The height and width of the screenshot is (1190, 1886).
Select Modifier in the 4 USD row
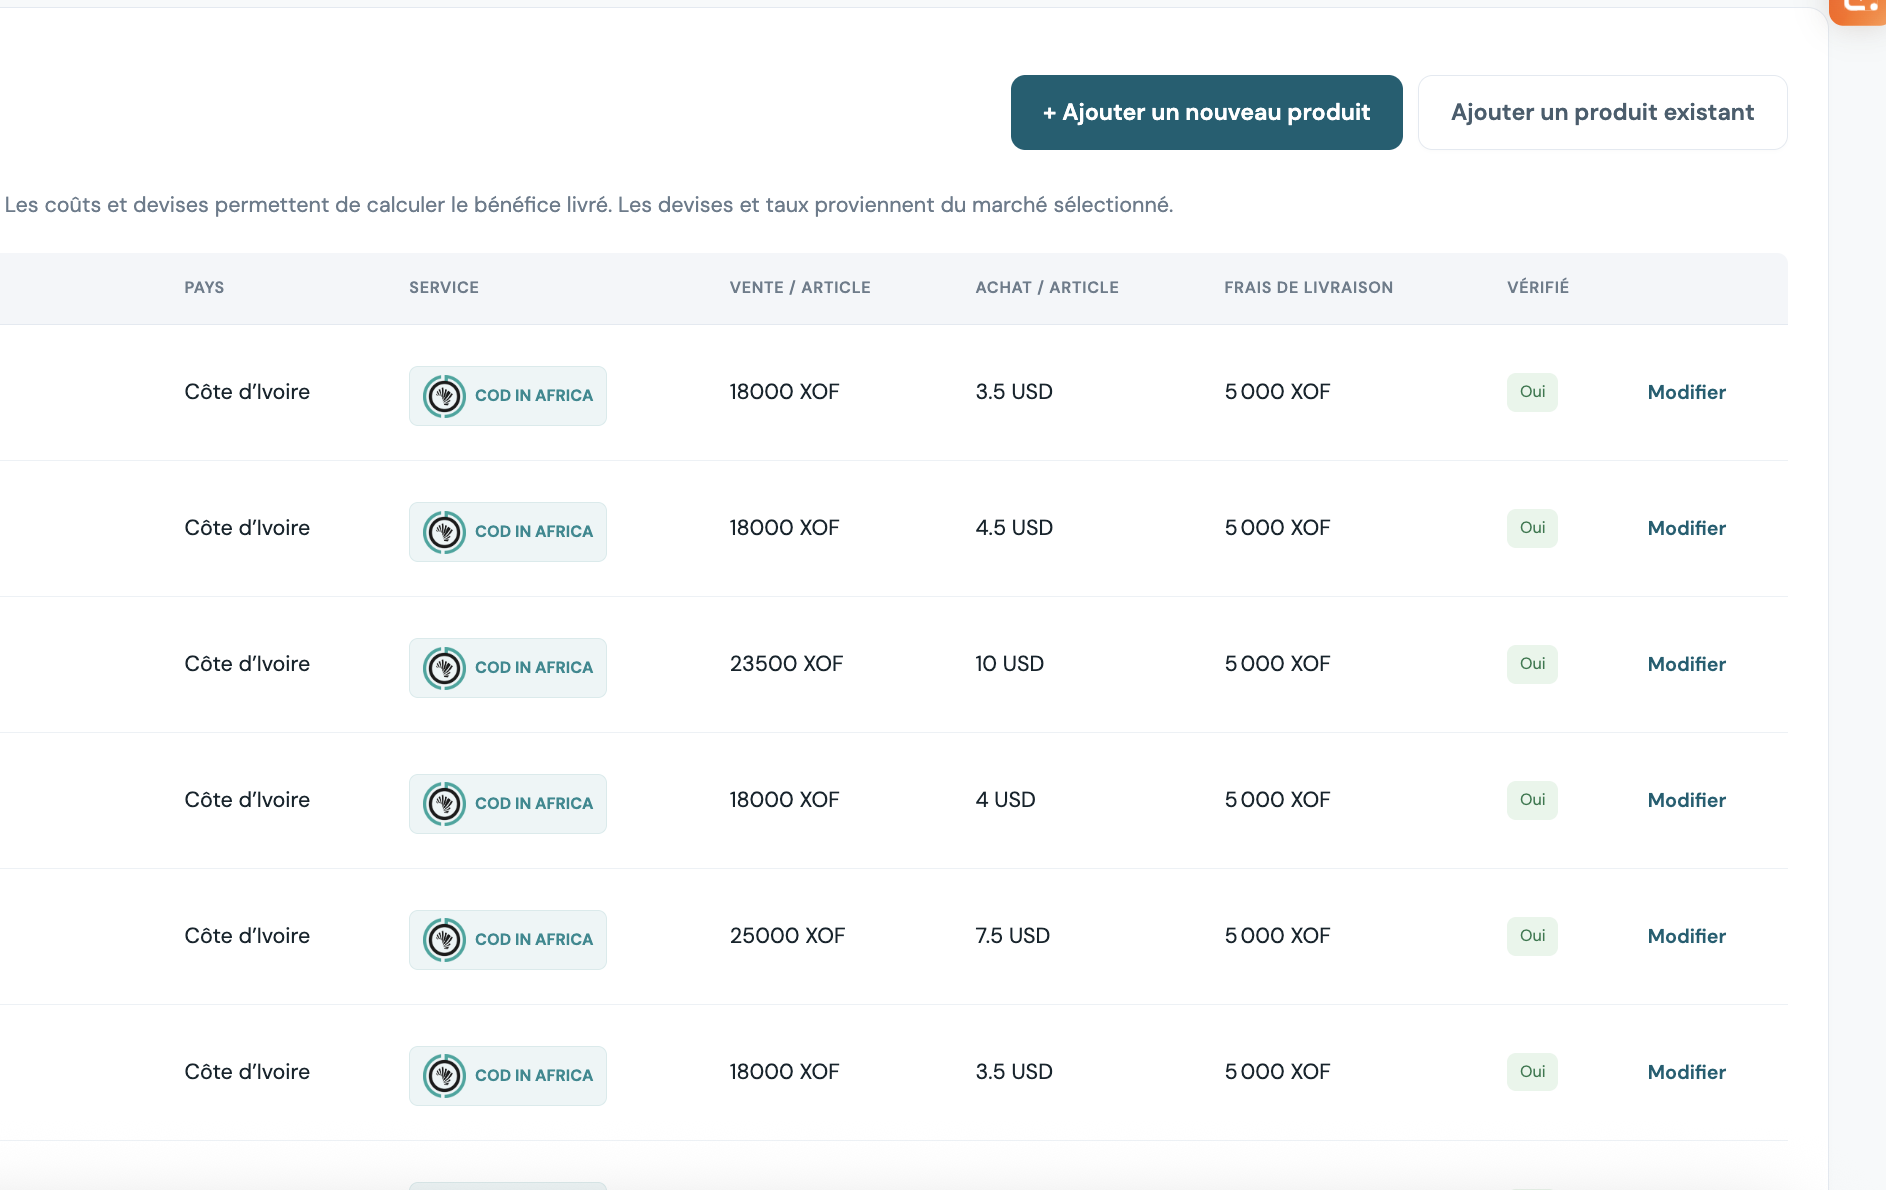point(1686,800)
